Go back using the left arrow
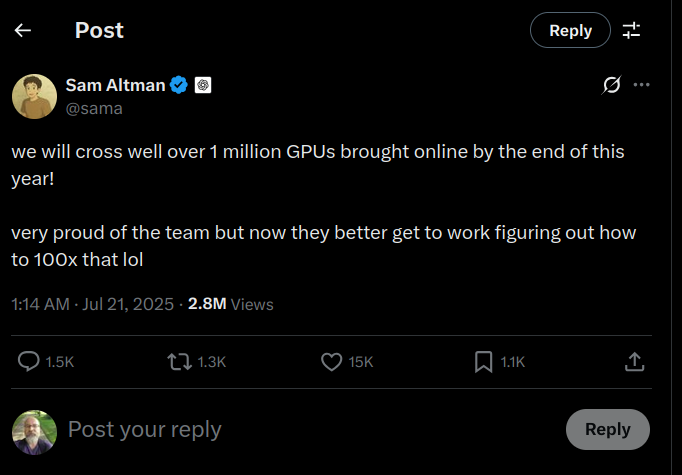682x475 pixels. [x=23, y=30]
